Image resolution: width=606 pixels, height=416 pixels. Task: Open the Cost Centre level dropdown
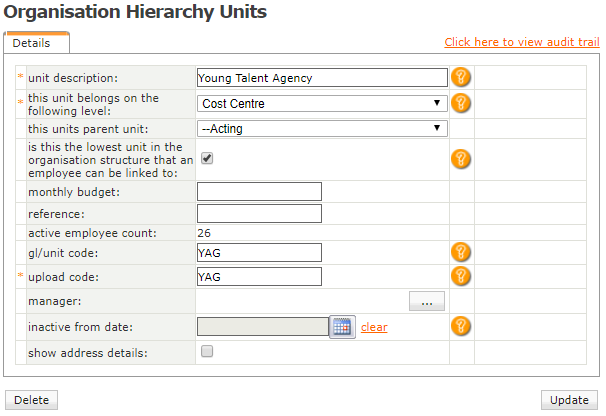pos(322,103)
